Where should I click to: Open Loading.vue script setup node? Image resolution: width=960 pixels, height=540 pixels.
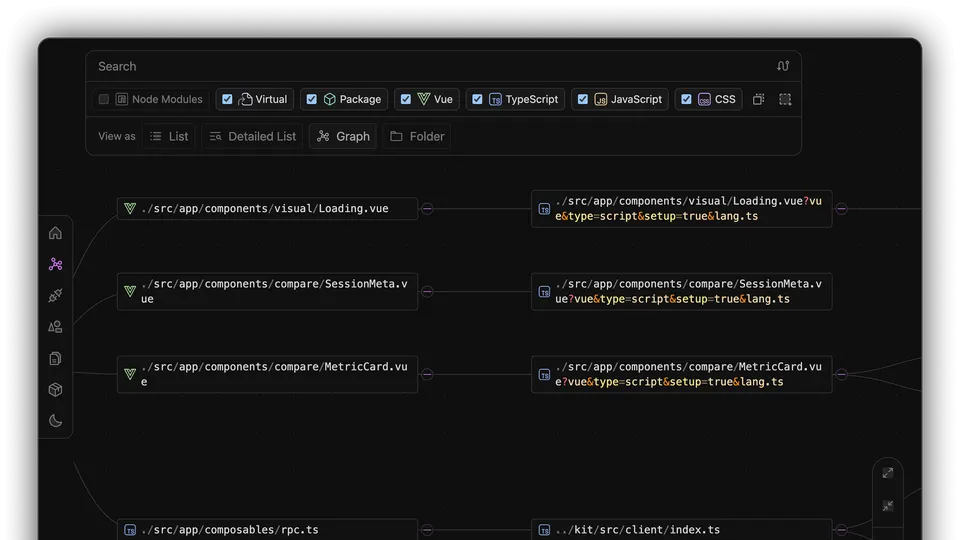(681, 209)
